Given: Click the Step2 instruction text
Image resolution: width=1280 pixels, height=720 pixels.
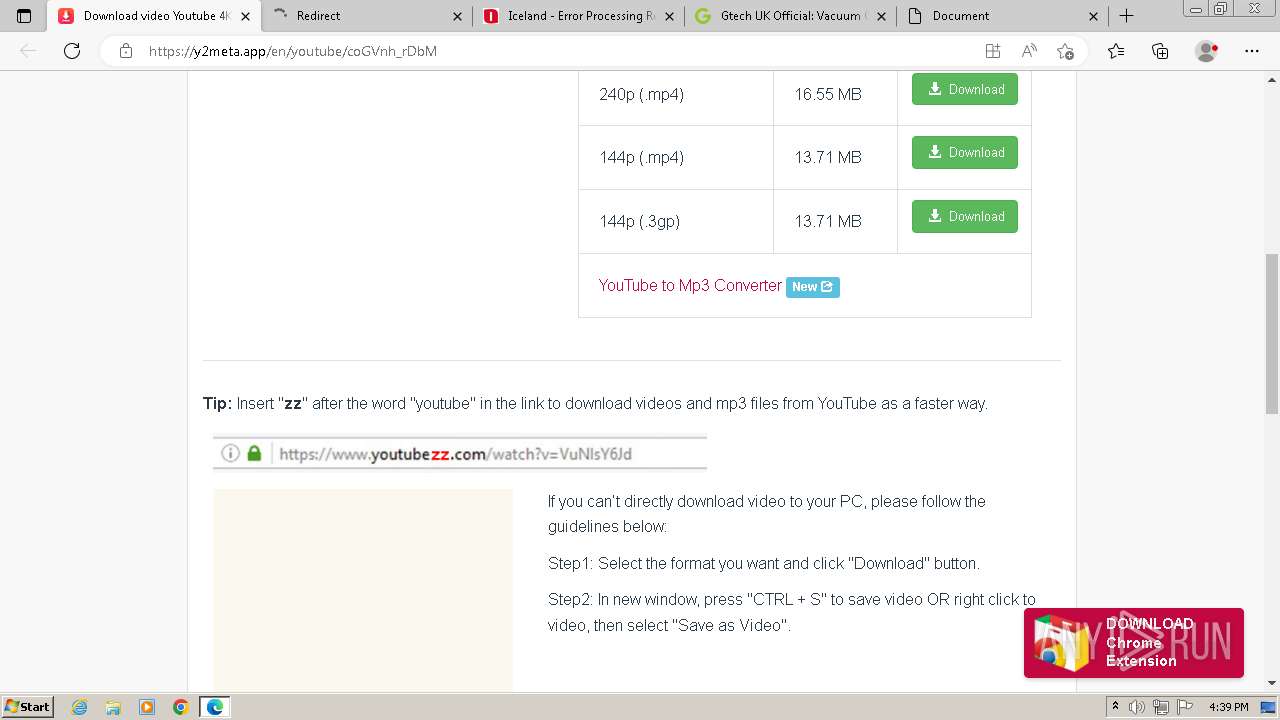Looking at the screenshot, I should coord(792,612).
